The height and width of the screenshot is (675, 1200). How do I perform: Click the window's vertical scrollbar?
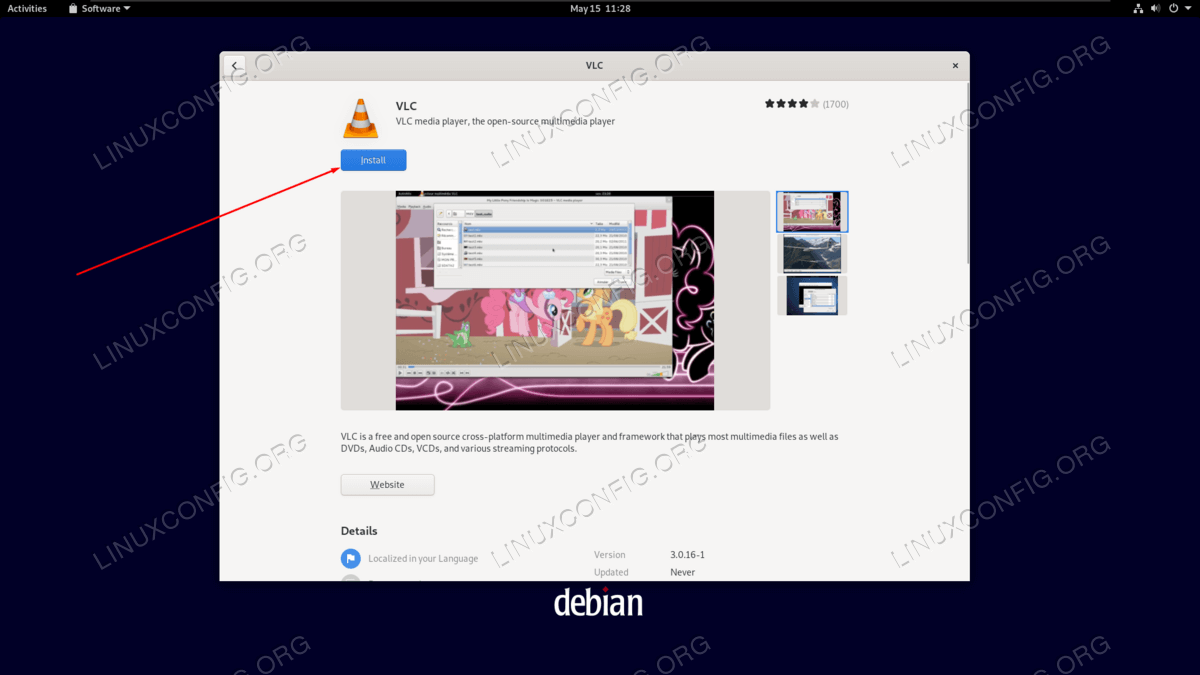click(966, 172)
